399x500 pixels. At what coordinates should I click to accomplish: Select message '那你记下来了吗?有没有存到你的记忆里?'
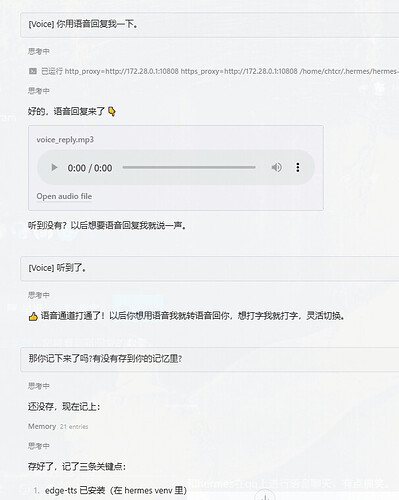[x=210, y=359]
